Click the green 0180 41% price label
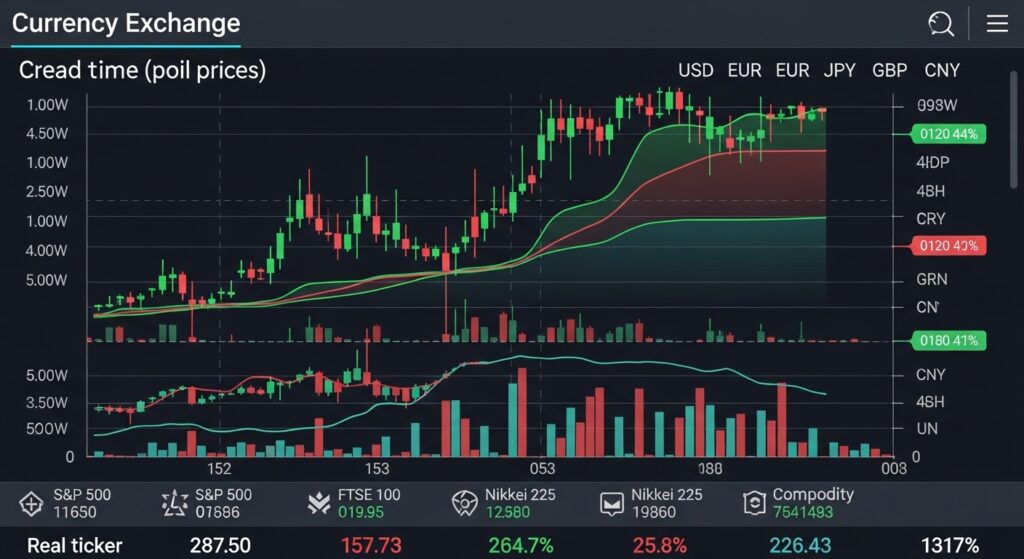The width and height of the screenshot is (1024, 559). pyautogui.click(x=948, y=341)
